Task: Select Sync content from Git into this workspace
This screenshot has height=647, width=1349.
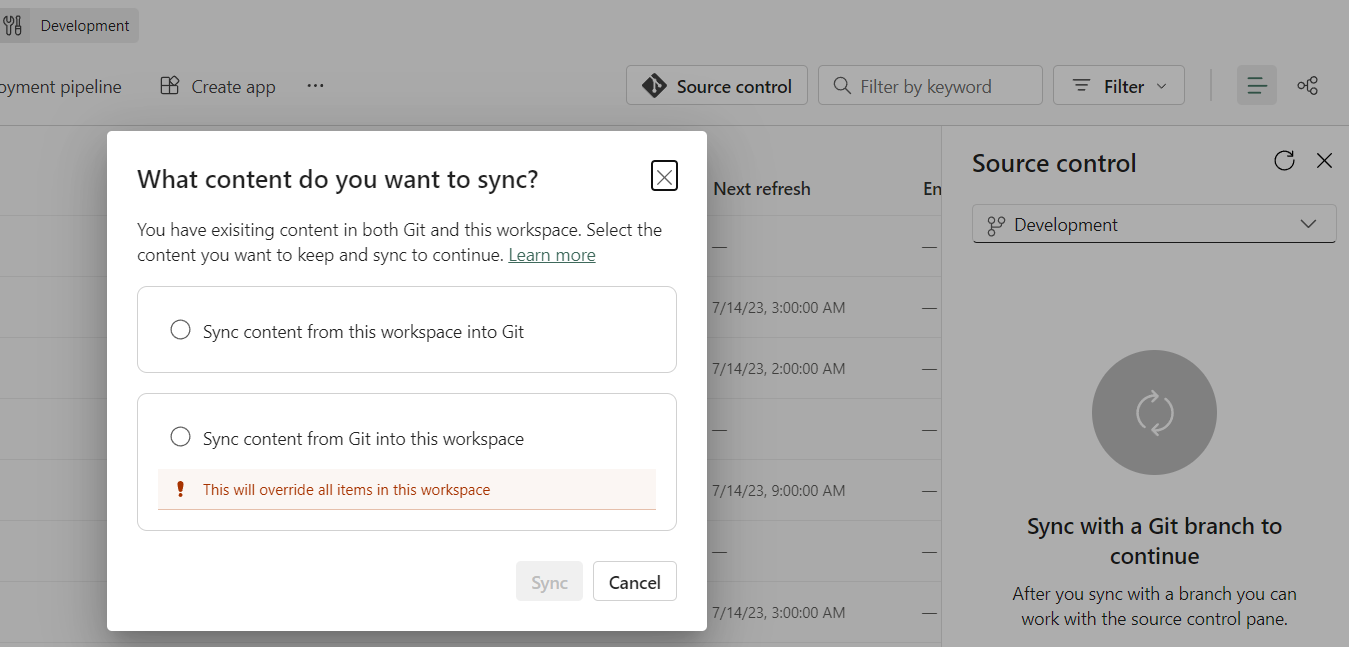Action: pyautogui.click(x=180, y=437)
